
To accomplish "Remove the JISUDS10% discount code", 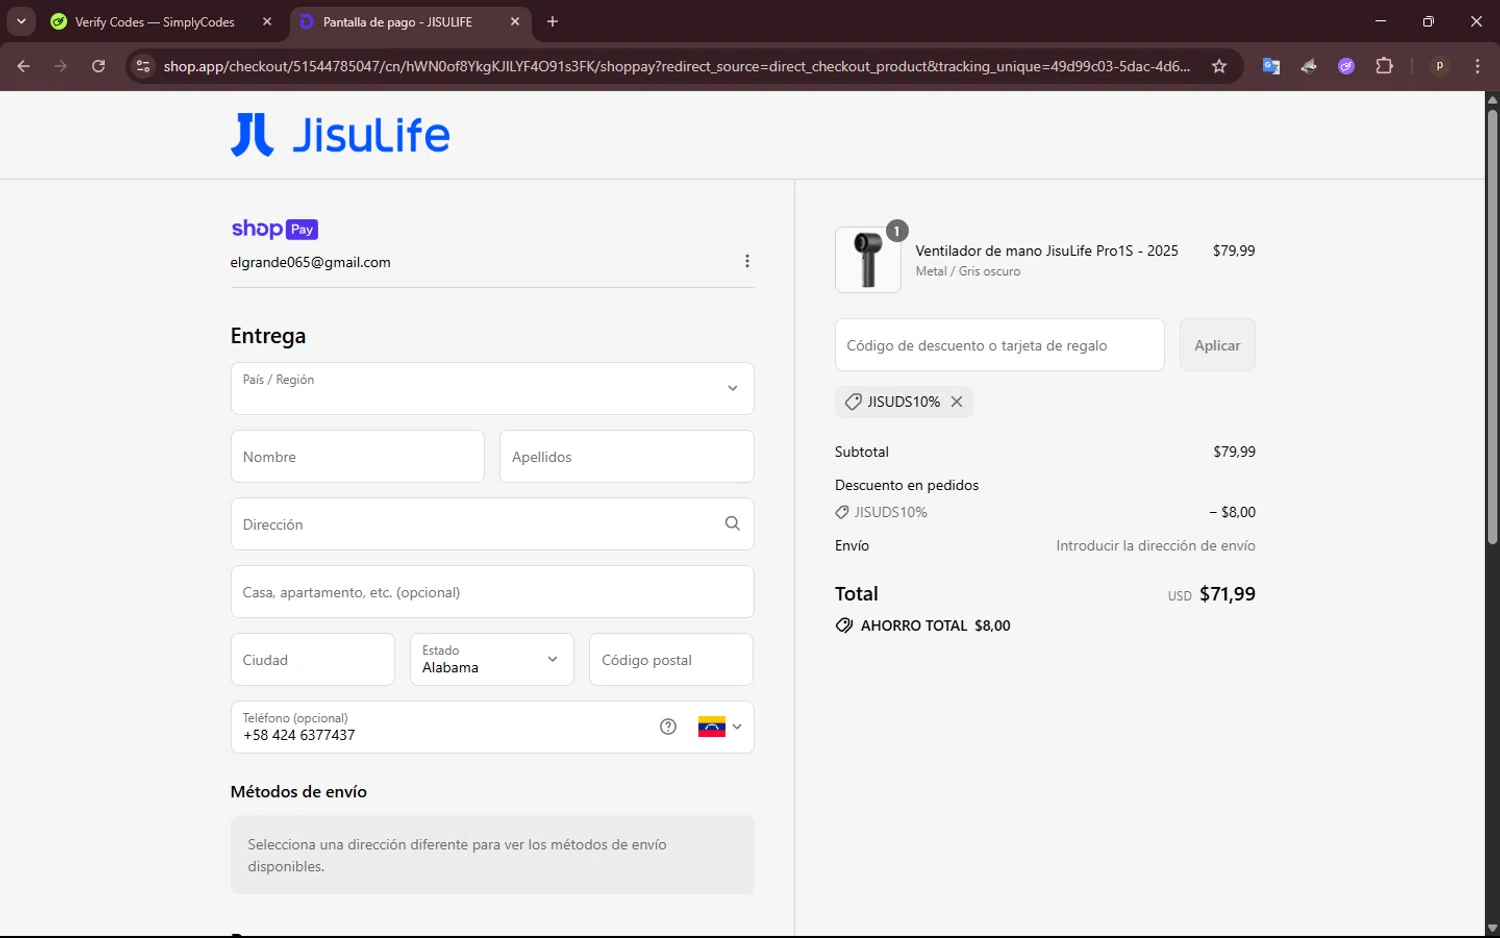I will click(957, 401).
